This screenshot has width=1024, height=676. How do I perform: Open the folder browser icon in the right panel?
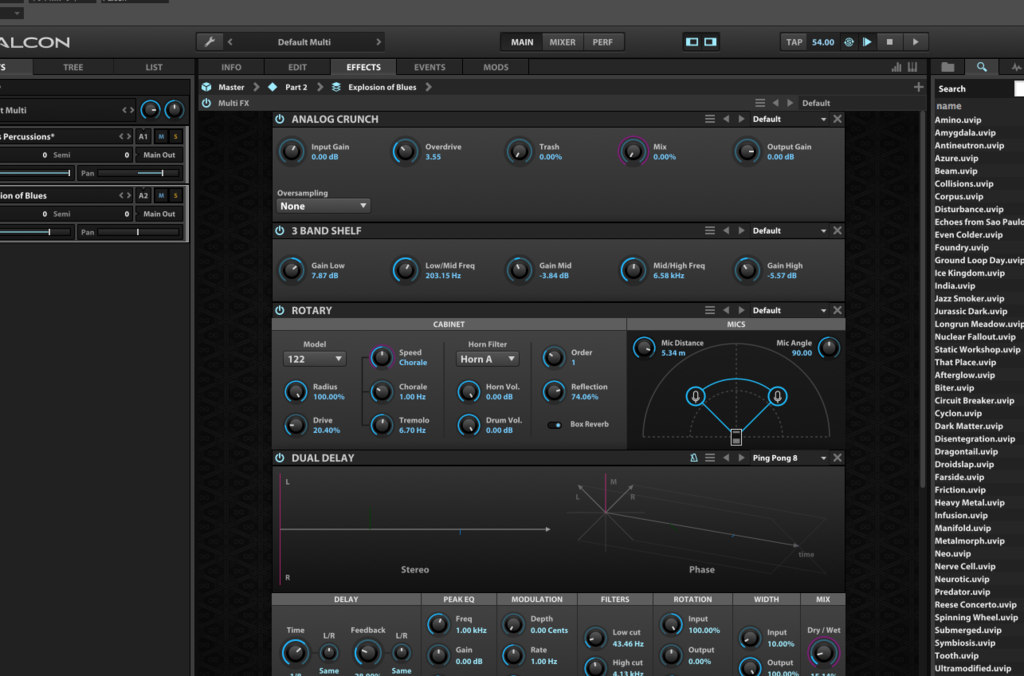click(x=948, y=67)
